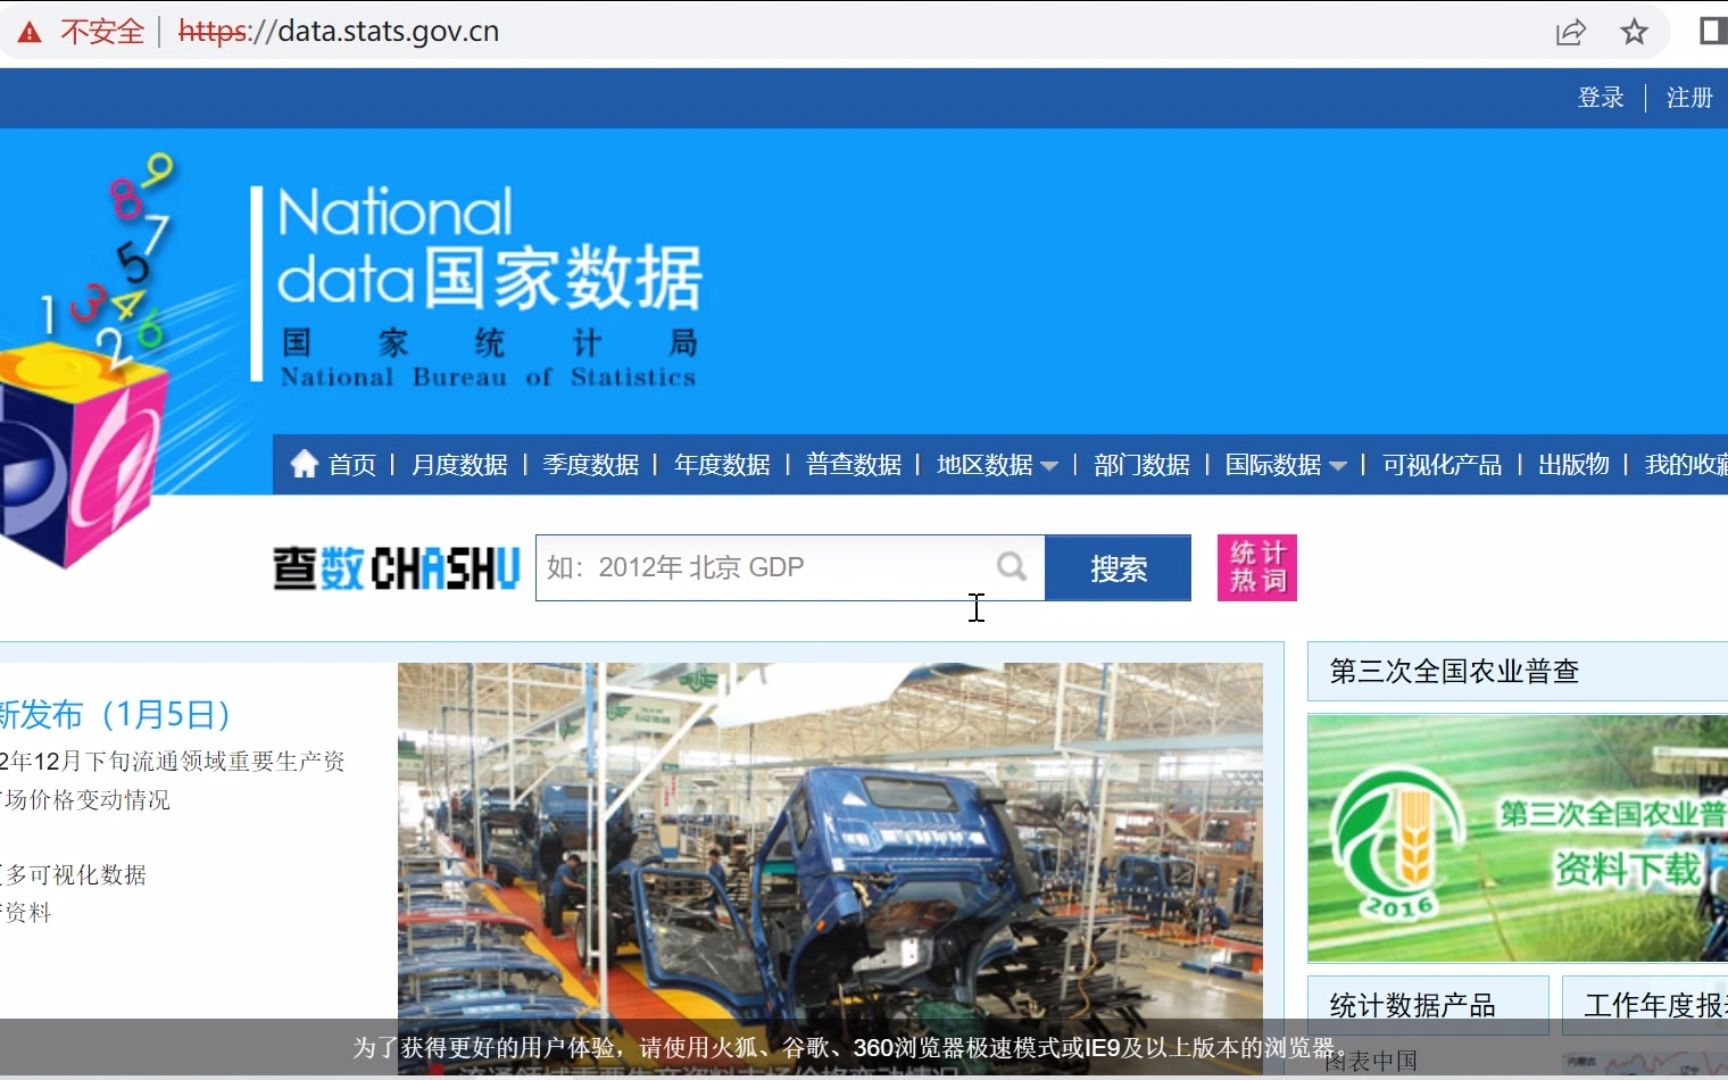Viewport: 1728px width, 1080px height.
Task: Expand the 地区数据 dropdown arrow
Action: [1049, 466]
